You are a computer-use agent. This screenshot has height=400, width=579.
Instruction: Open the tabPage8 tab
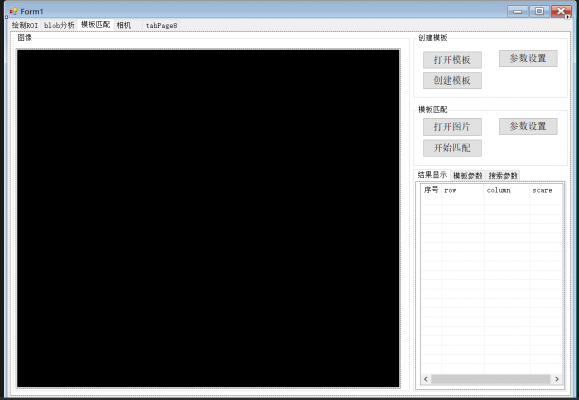161,25
